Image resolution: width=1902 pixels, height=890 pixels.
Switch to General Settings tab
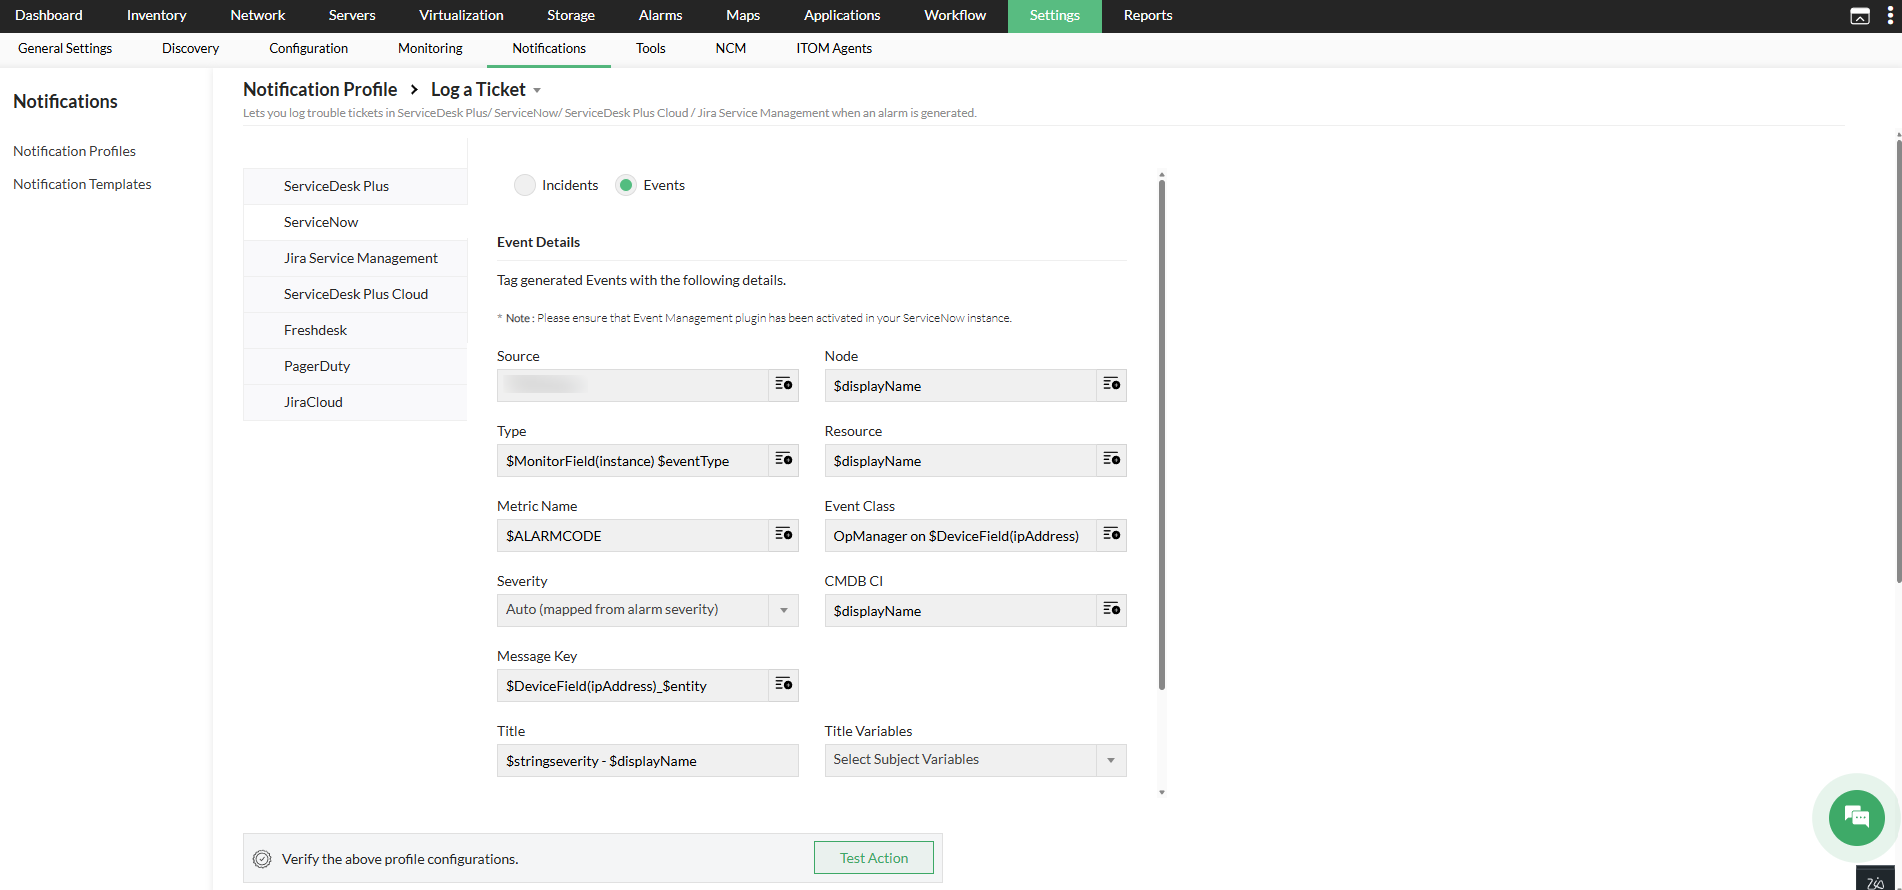point(65,49)
